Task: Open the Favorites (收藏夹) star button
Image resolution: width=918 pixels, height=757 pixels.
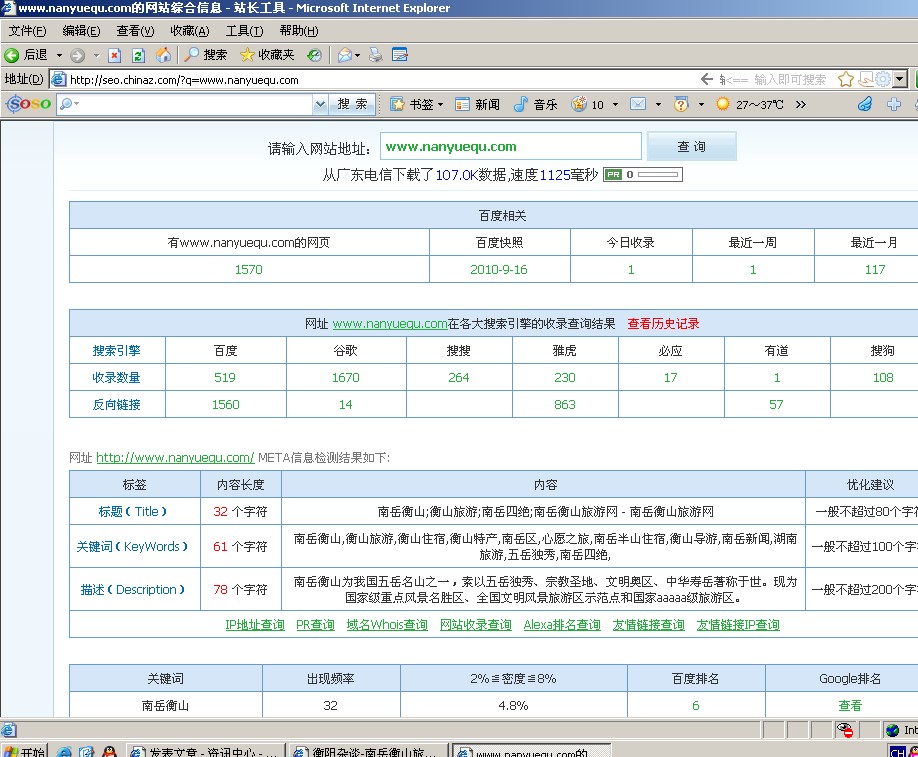Action: 267,55
